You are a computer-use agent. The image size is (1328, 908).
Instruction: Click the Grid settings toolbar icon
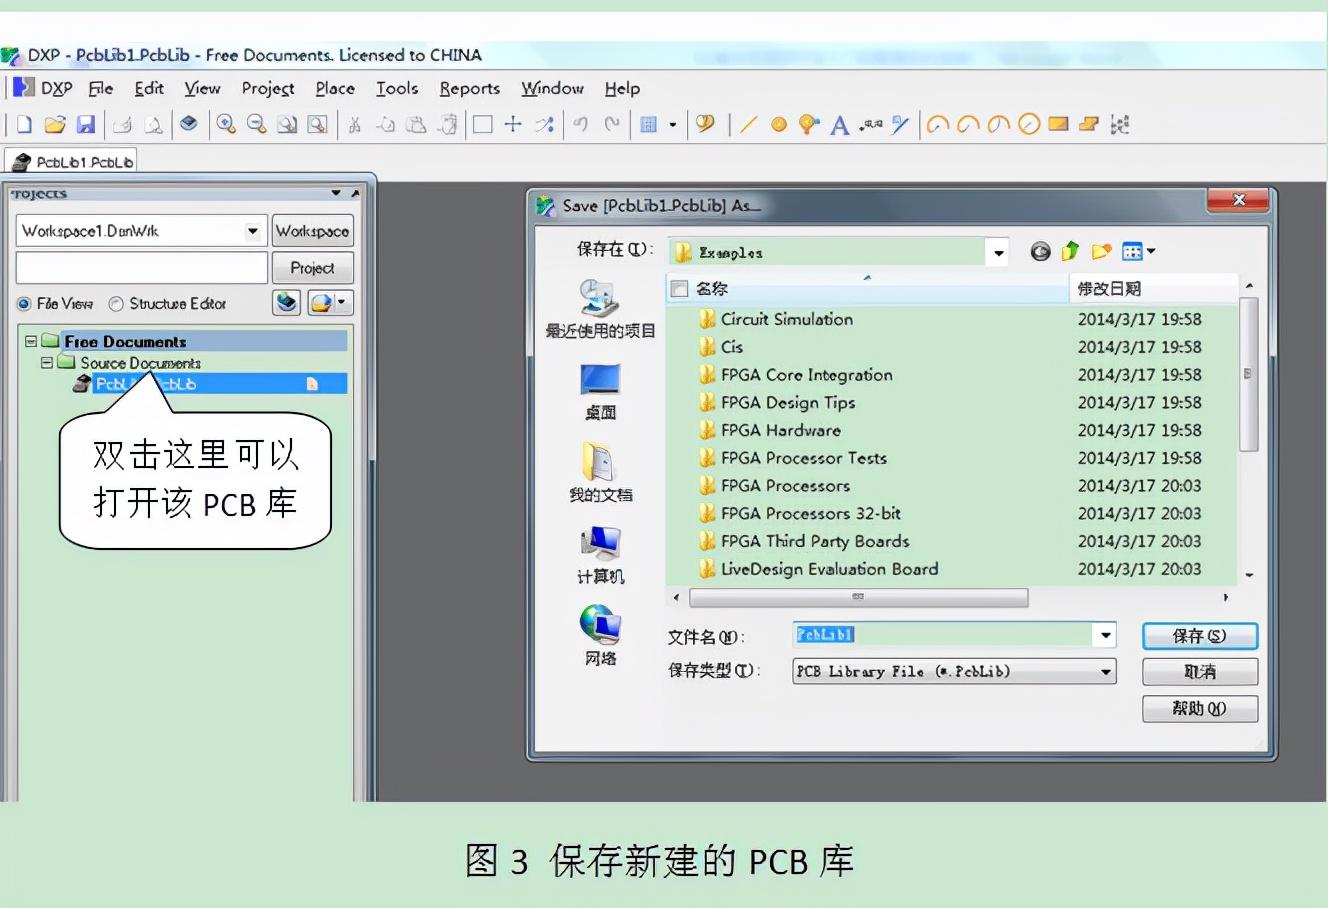[648, 124]
